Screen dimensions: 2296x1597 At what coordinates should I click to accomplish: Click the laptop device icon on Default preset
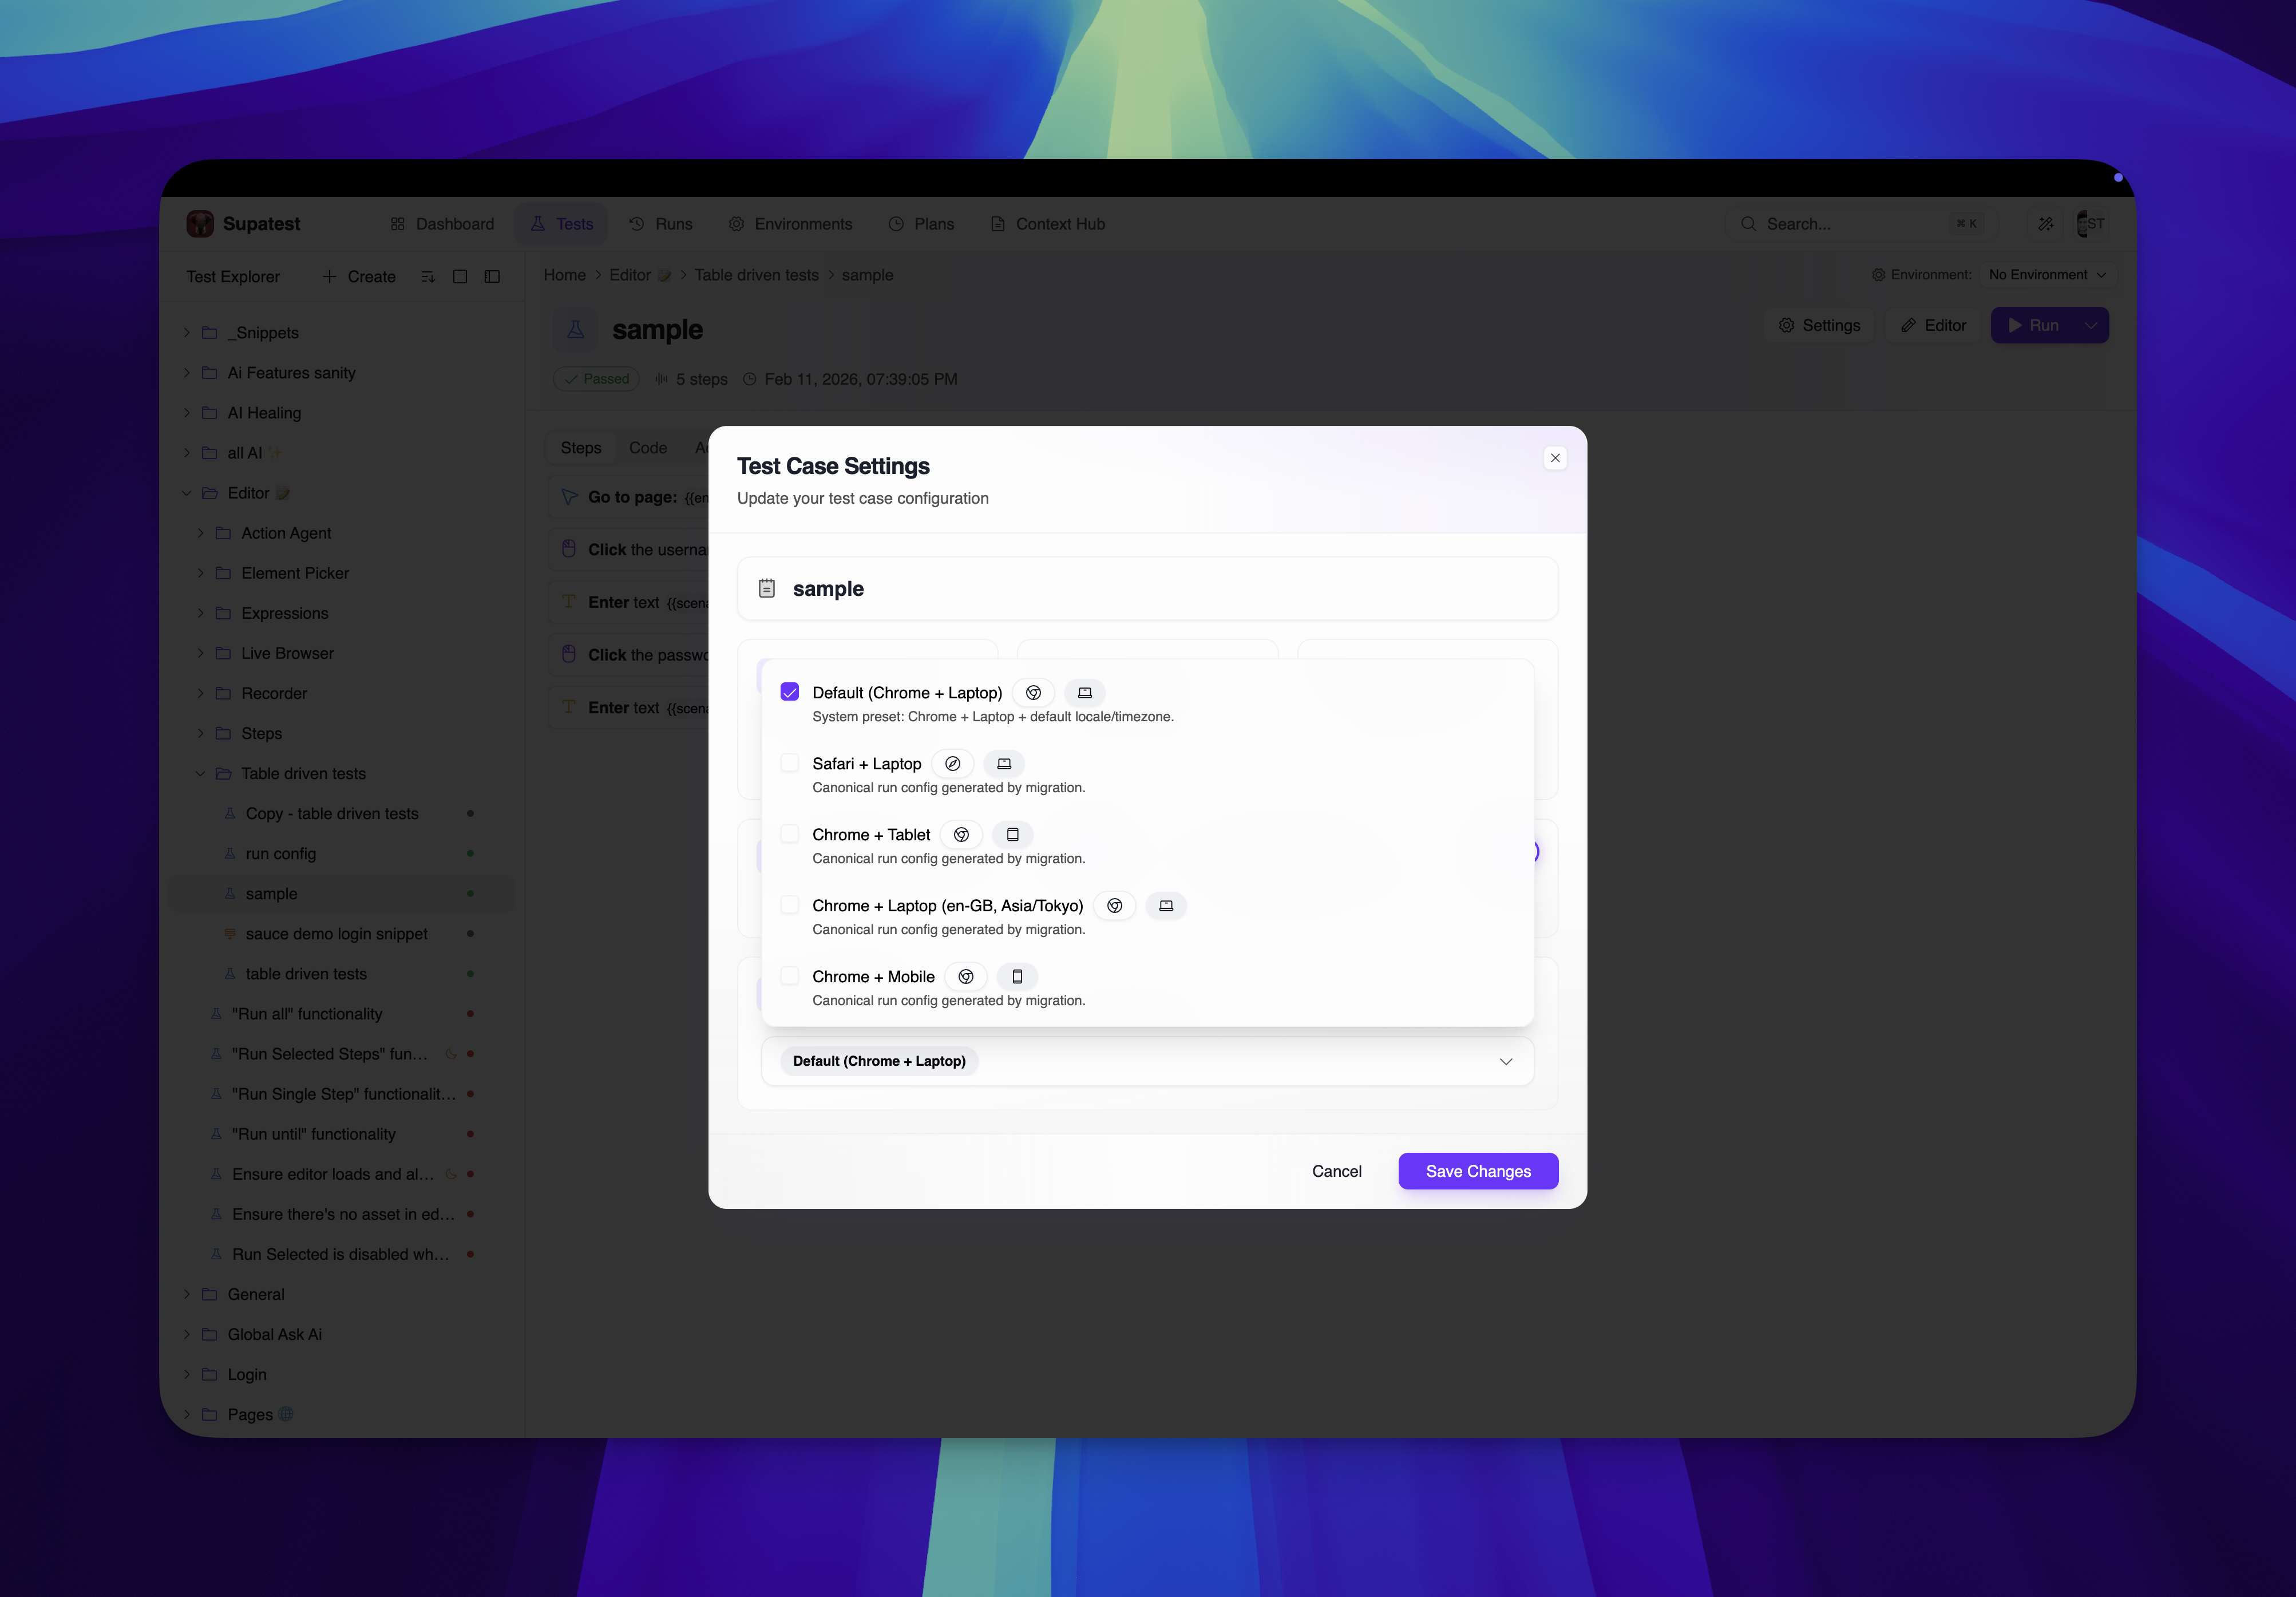(x=1084, y=692)
